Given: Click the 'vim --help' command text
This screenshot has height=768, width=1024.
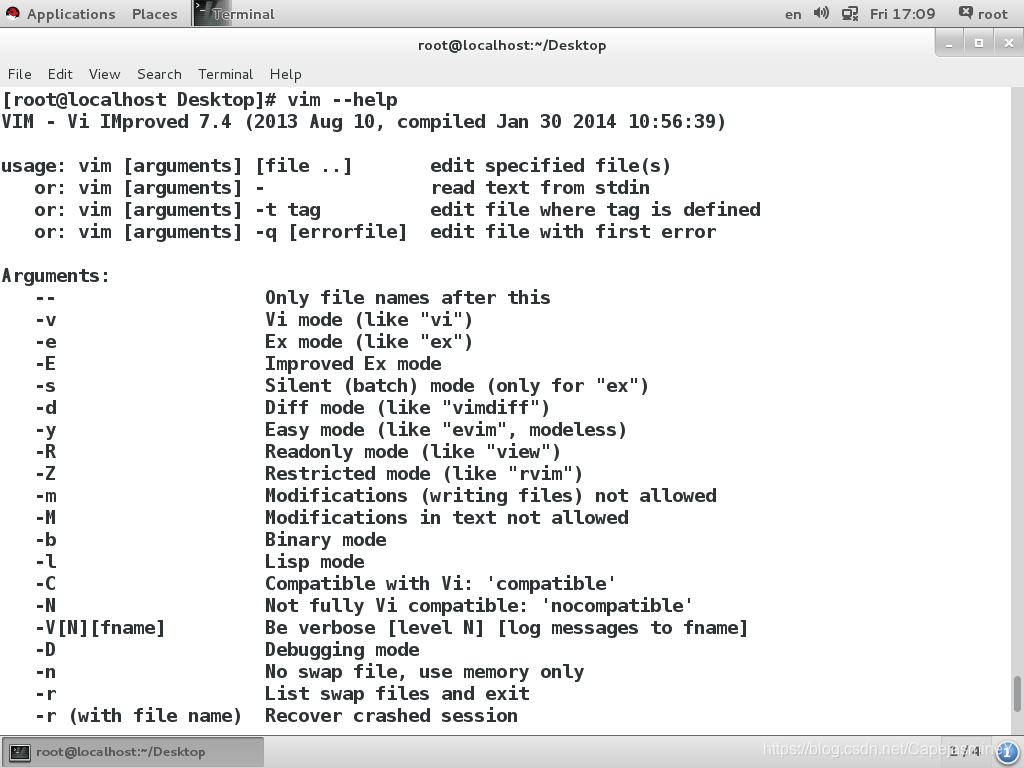Looking at the screenshot, I should click(x=342, y=100).
